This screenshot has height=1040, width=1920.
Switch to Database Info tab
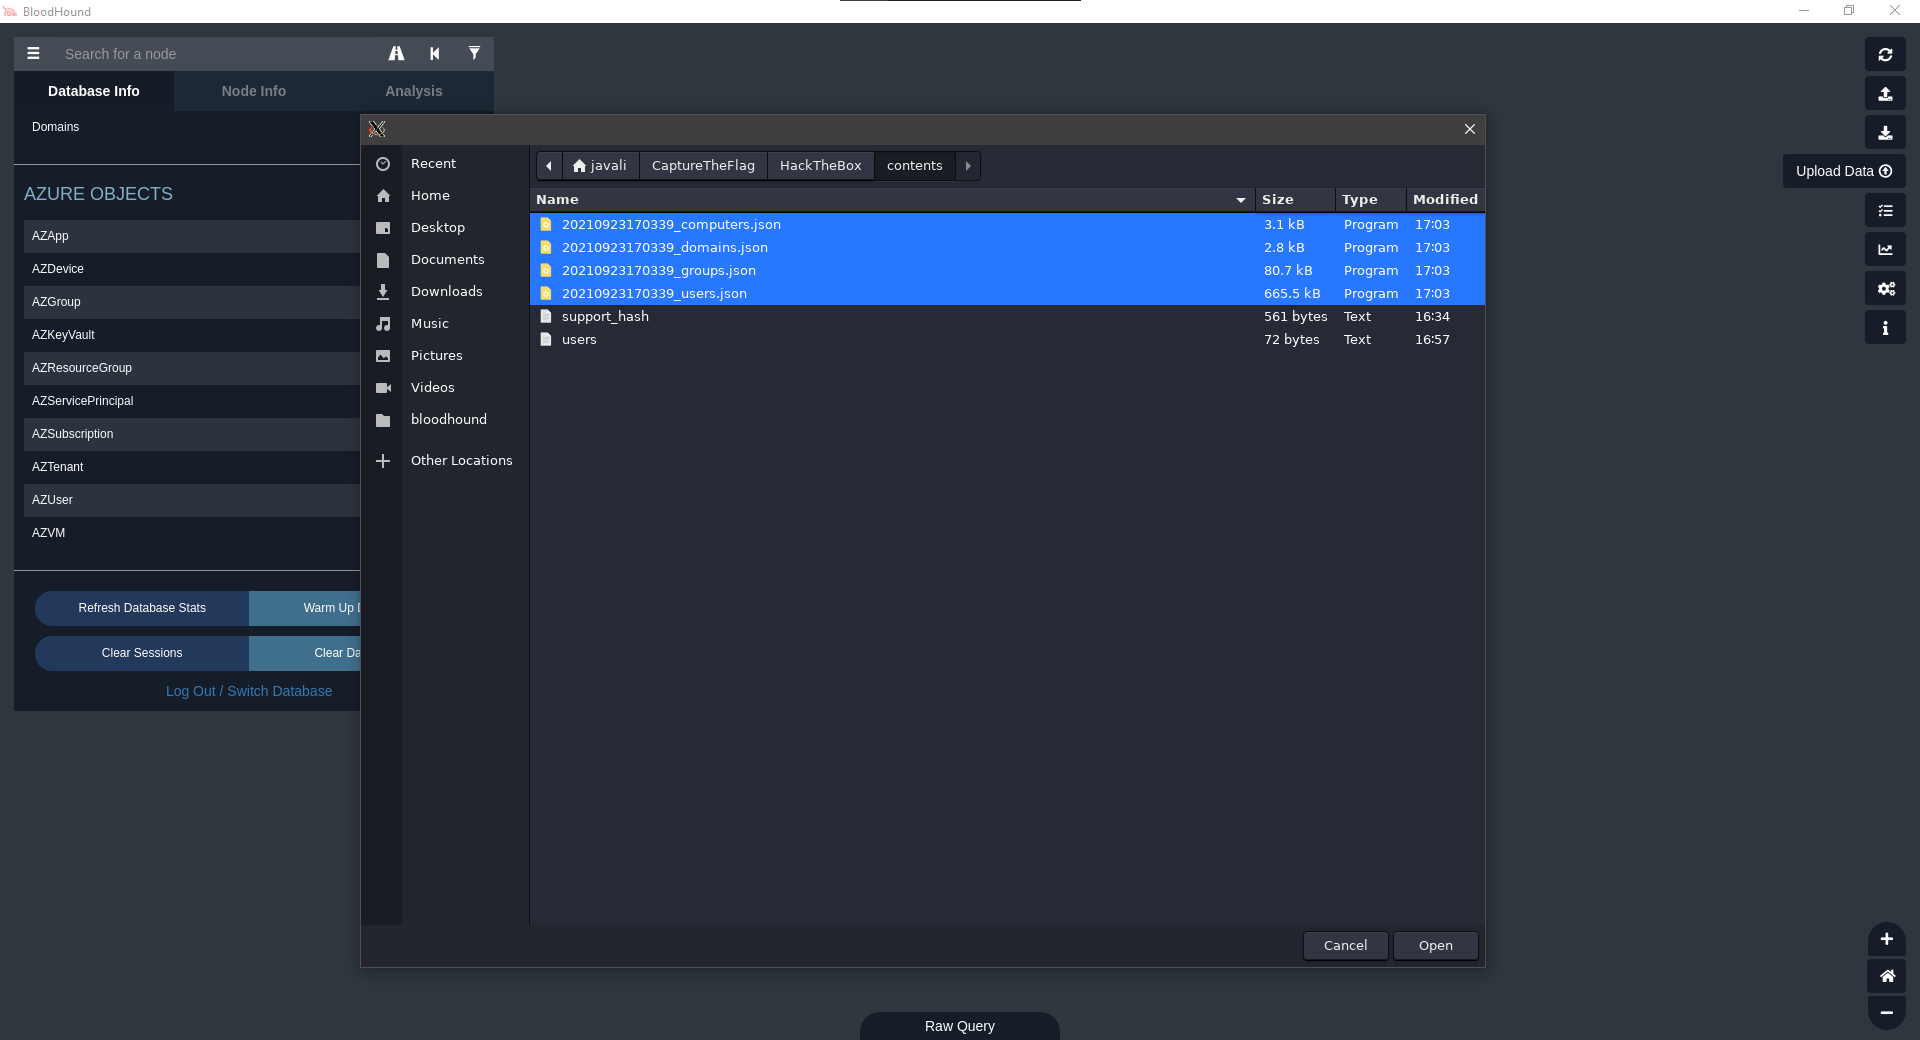tap(94, 91)
